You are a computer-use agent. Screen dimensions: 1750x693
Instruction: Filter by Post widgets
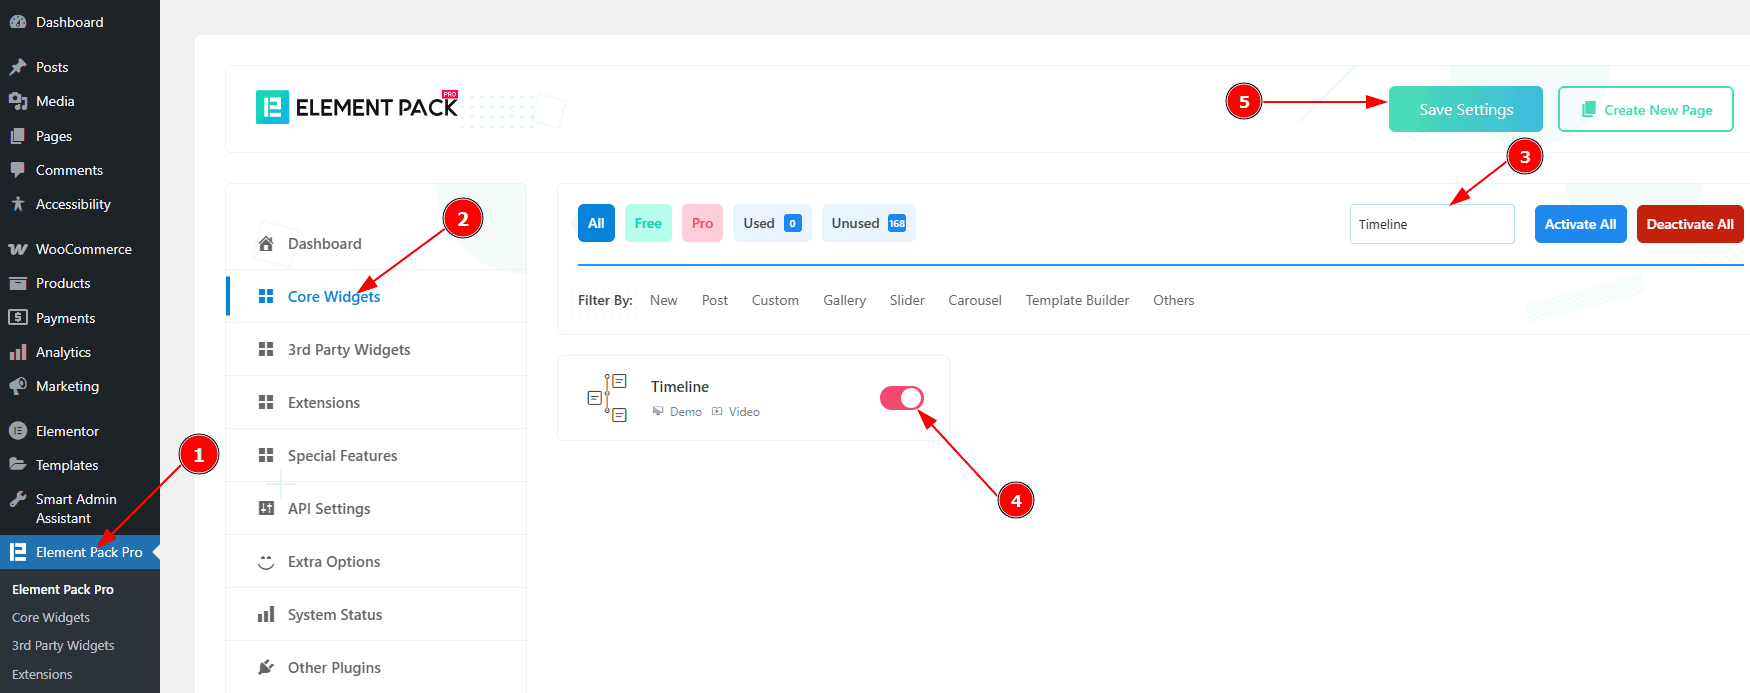(715, 300)
